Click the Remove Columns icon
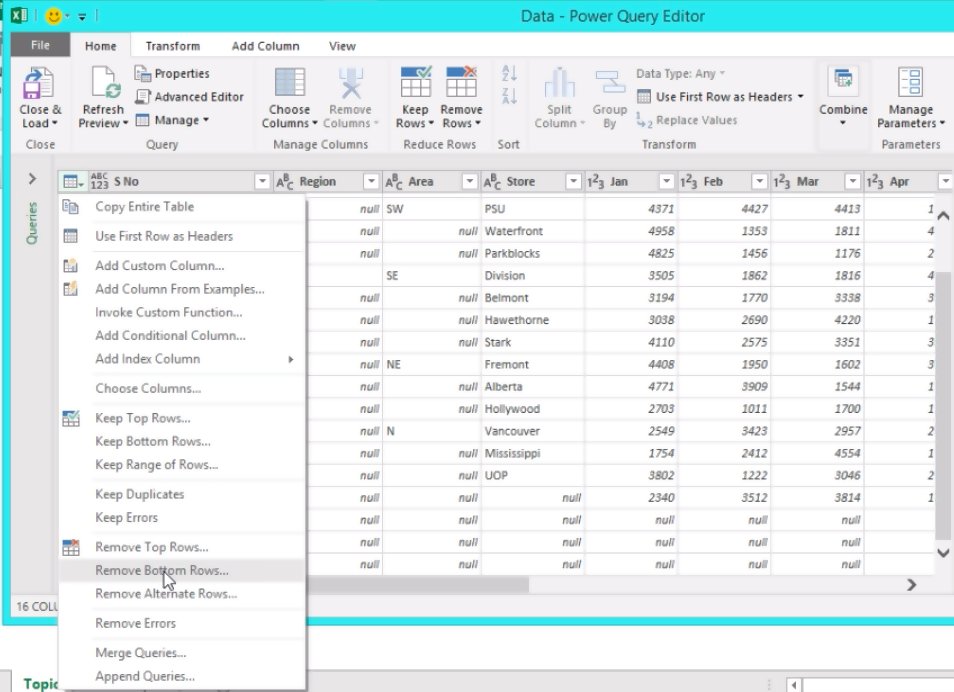Screen dimensions: 954x692 (350, 83)
